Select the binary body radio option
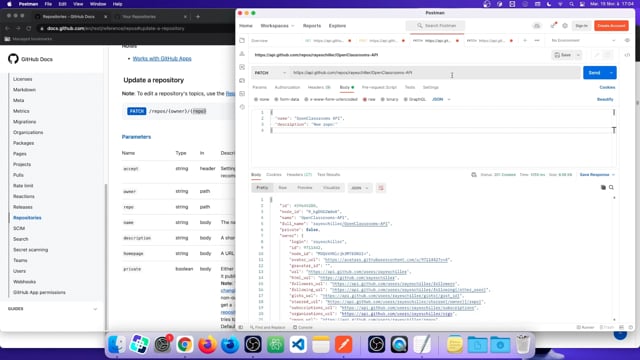 [x=389, y=99]
